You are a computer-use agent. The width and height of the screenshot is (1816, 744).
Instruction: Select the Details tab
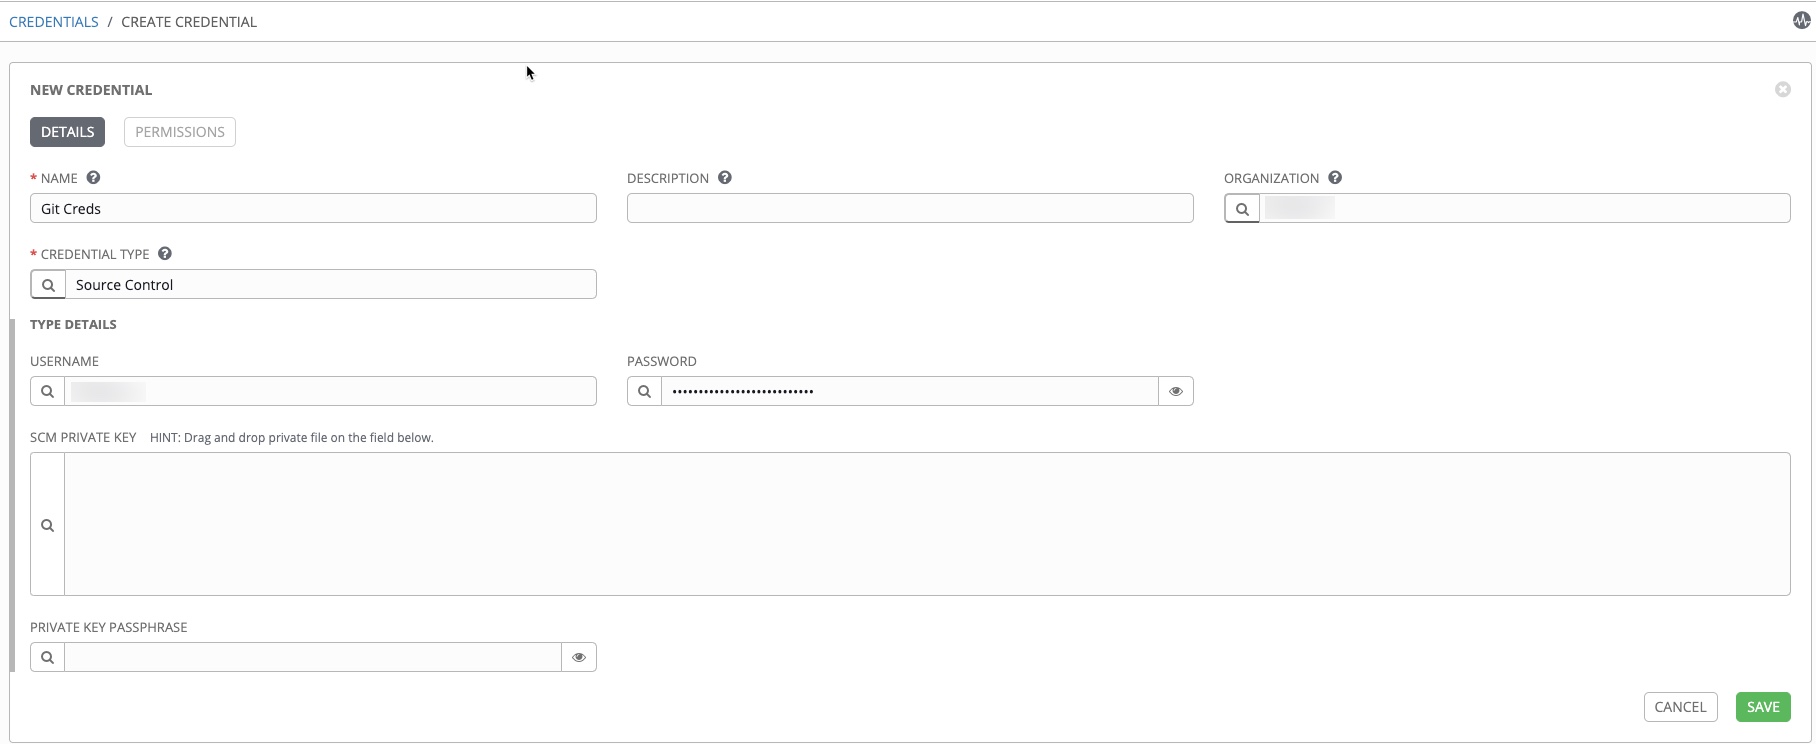coord(67,132)
